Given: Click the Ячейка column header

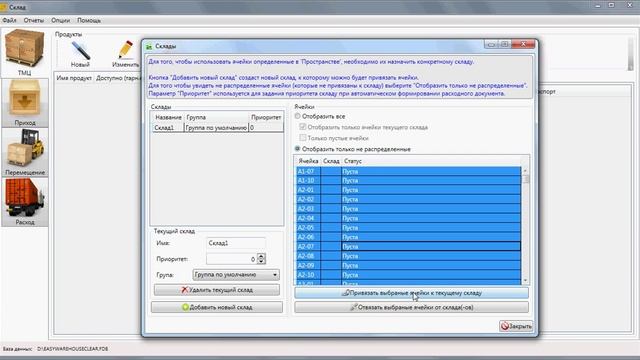Looking at the screenshot, I should 308,161.
